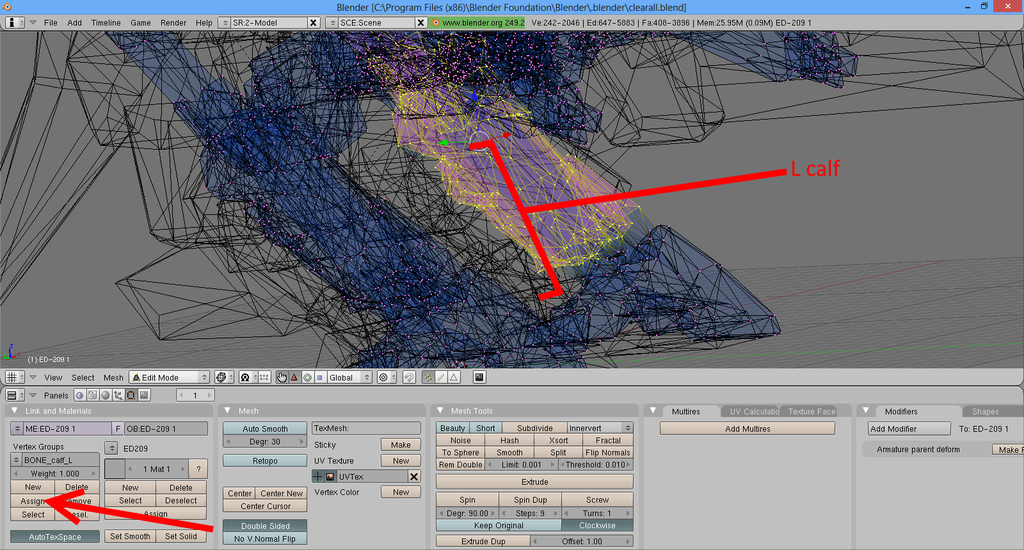Toggle AutoTexSpace option
Image resolution: width=1024 pixels, height=550 pixels.
[55, 537]
